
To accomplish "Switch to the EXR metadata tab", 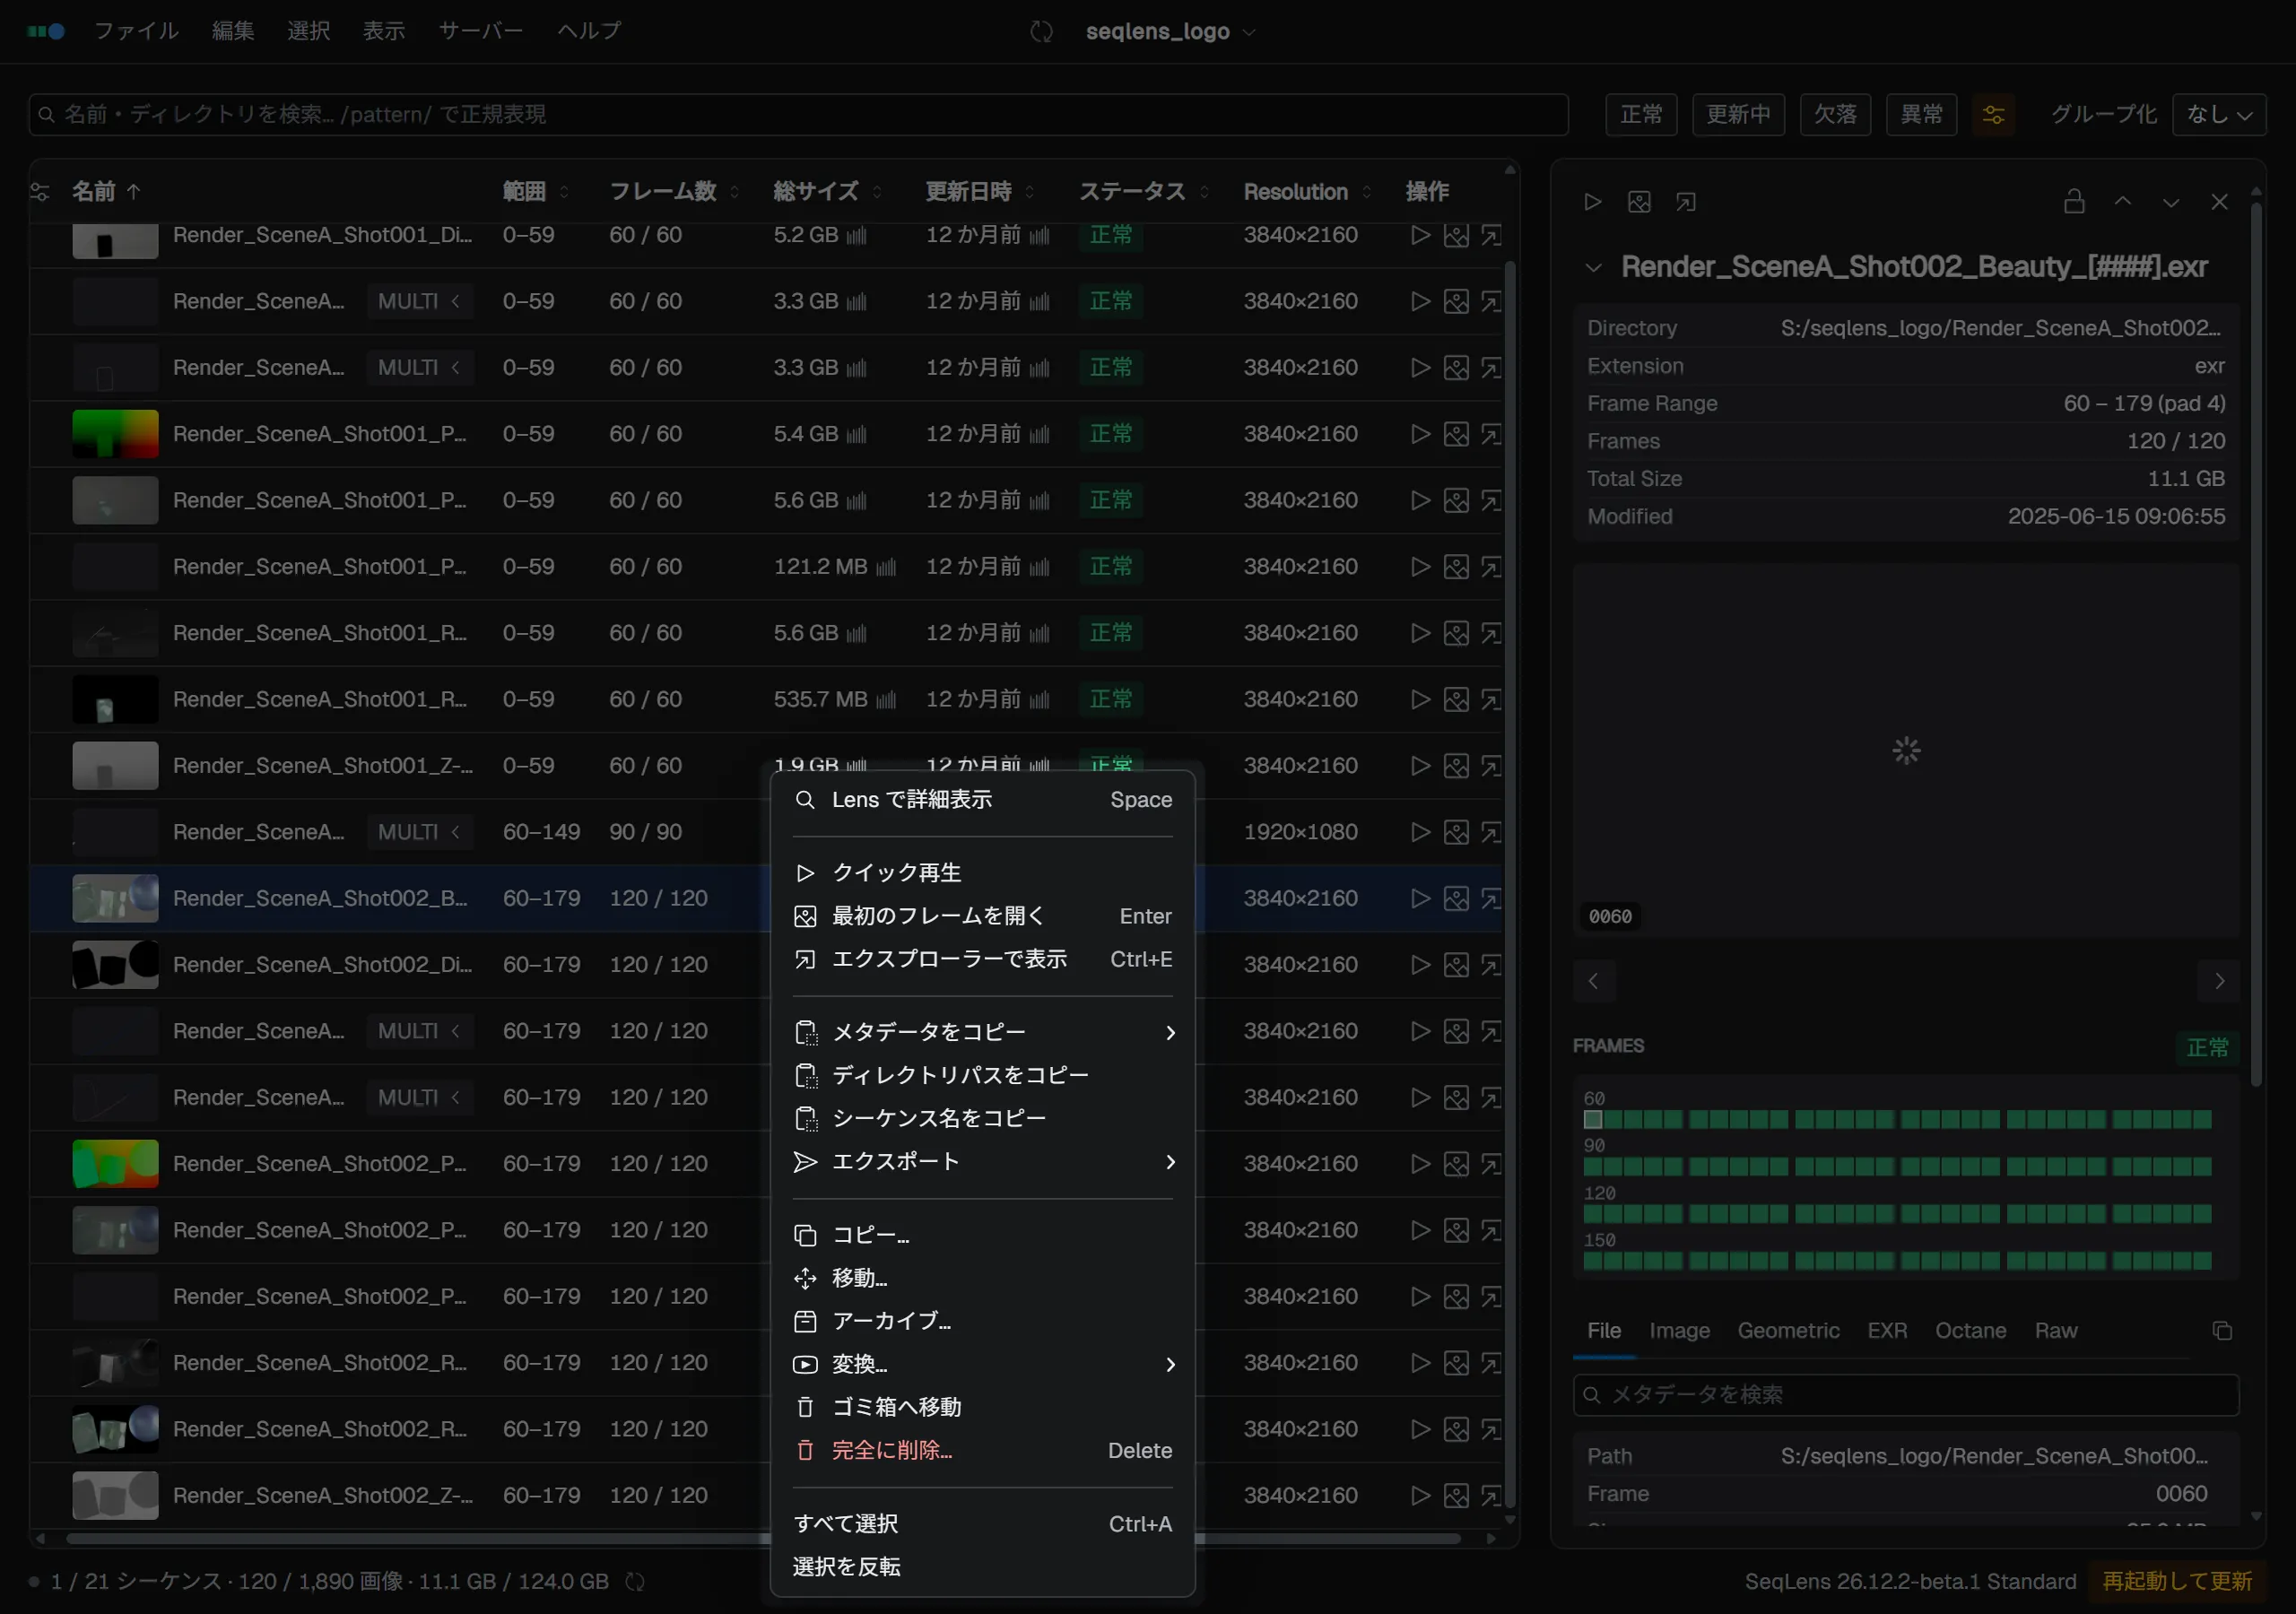I will pyautogui.click(x=1887, y=1331).
